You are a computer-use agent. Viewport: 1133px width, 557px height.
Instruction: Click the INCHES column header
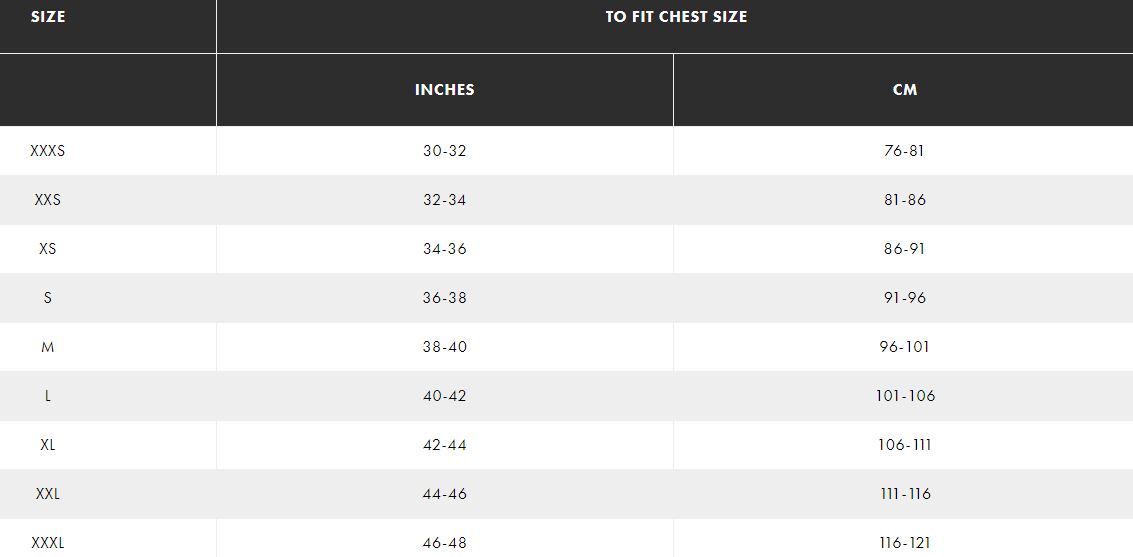click(x=444, y=90)
